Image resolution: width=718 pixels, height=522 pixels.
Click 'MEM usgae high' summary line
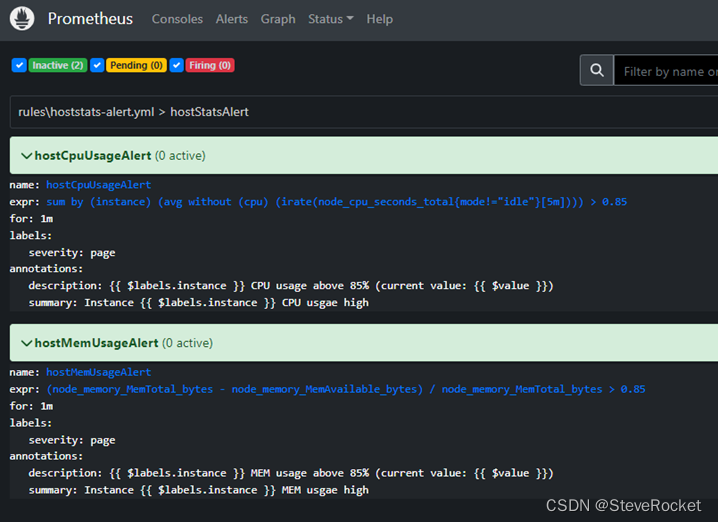[199, 490]
